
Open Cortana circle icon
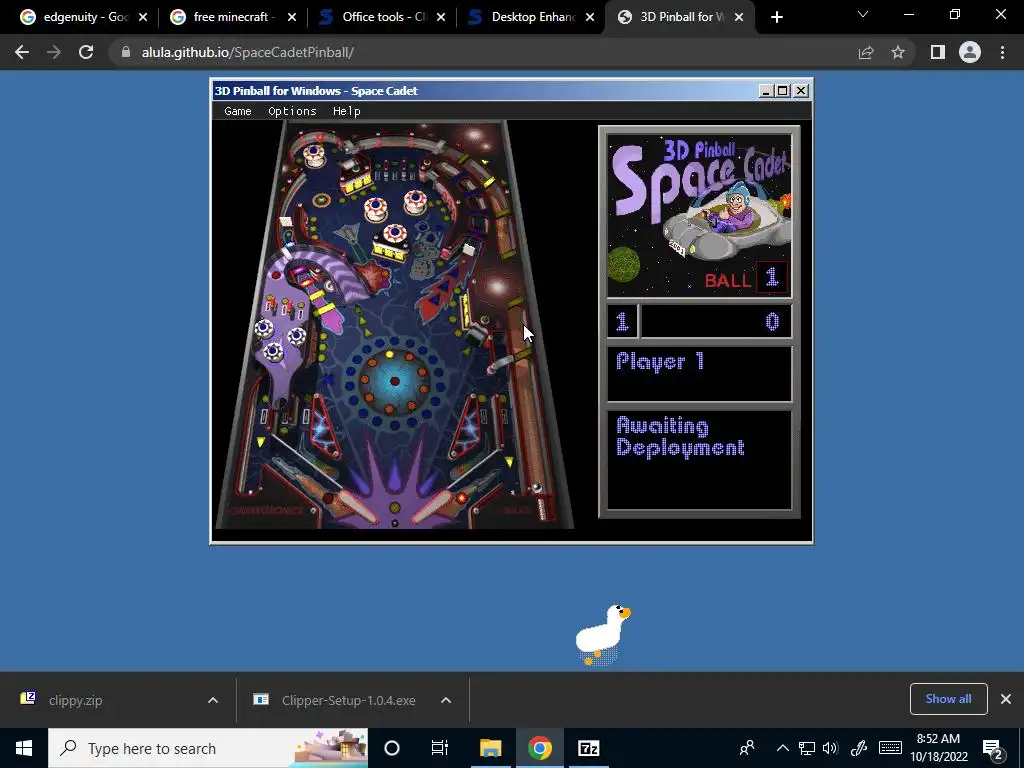point(392,748)
